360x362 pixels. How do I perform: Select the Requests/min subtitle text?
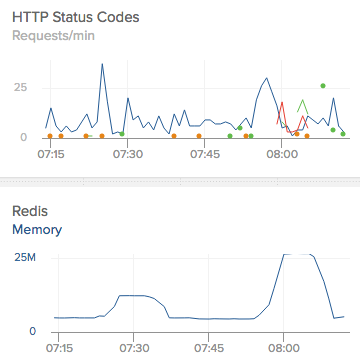point(53,36)
